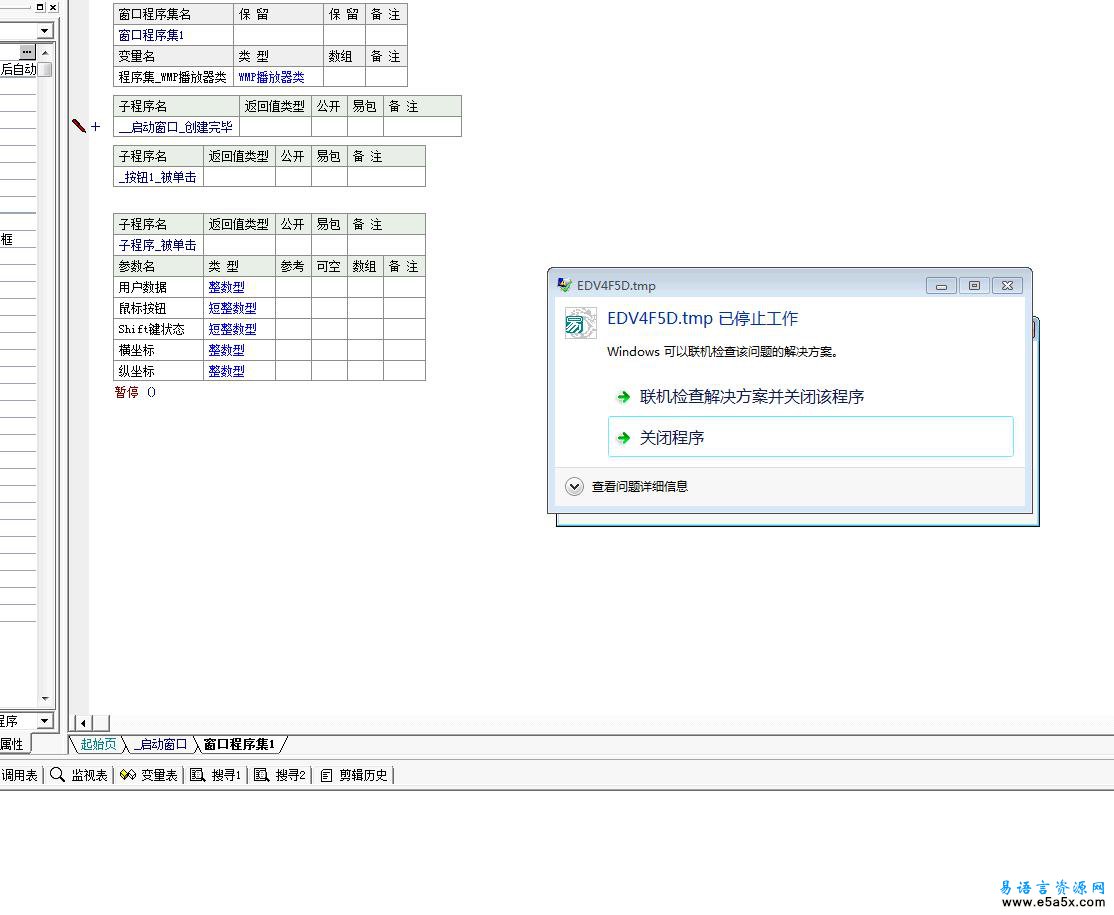Click the ellipsis button in property panel
The width and height of the screenshot is (1114, 915).
27,51
